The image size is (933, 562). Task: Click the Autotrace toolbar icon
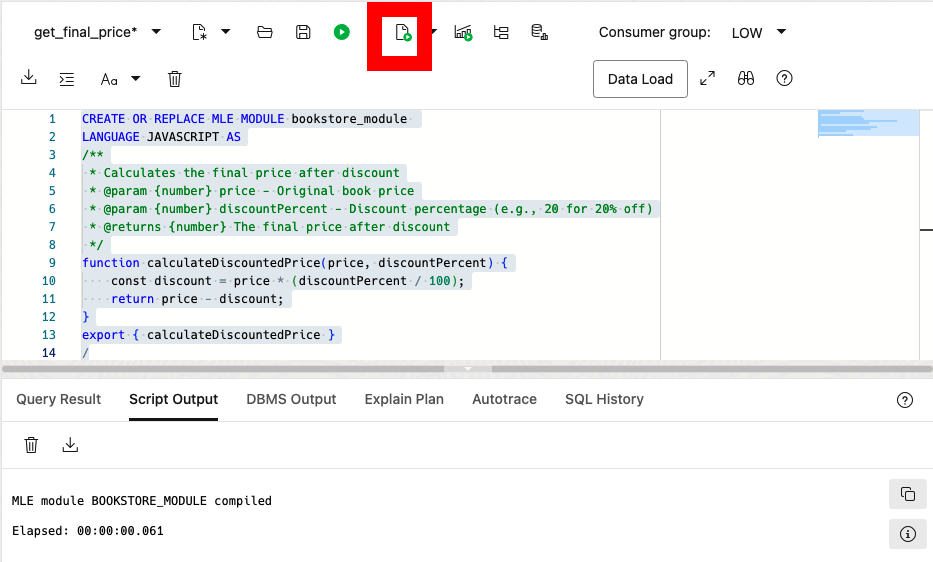(x=463, y=32)
